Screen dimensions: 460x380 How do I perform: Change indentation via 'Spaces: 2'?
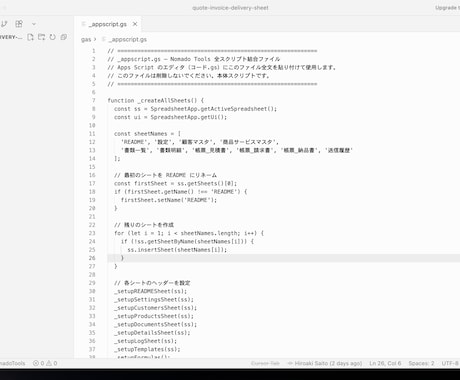pyautogui.click(x=421, y=363)
